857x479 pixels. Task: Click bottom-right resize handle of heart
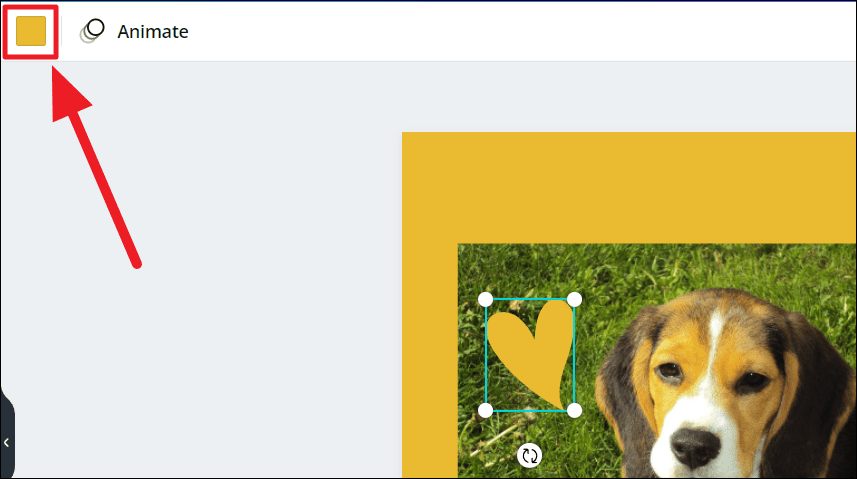pos(574,411)
